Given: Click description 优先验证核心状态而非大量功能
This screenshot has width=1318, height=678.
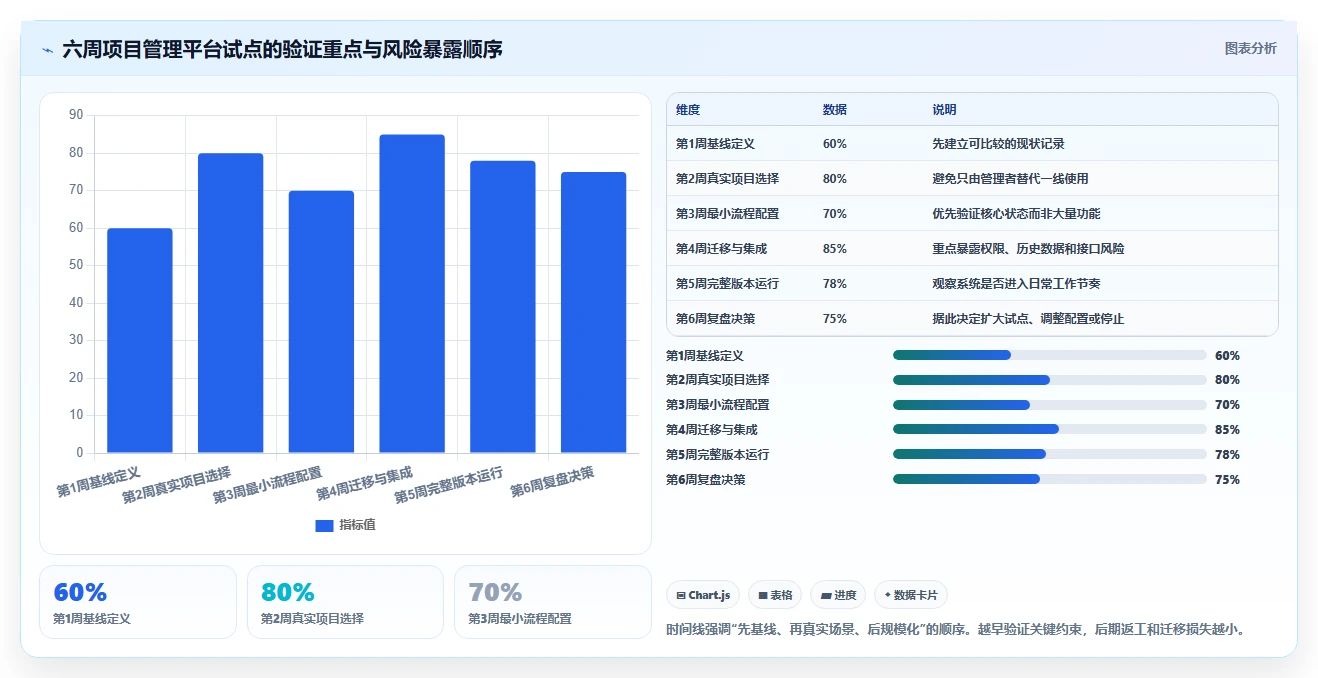Looking at the screenshot, I should [x=1016, y=214].
